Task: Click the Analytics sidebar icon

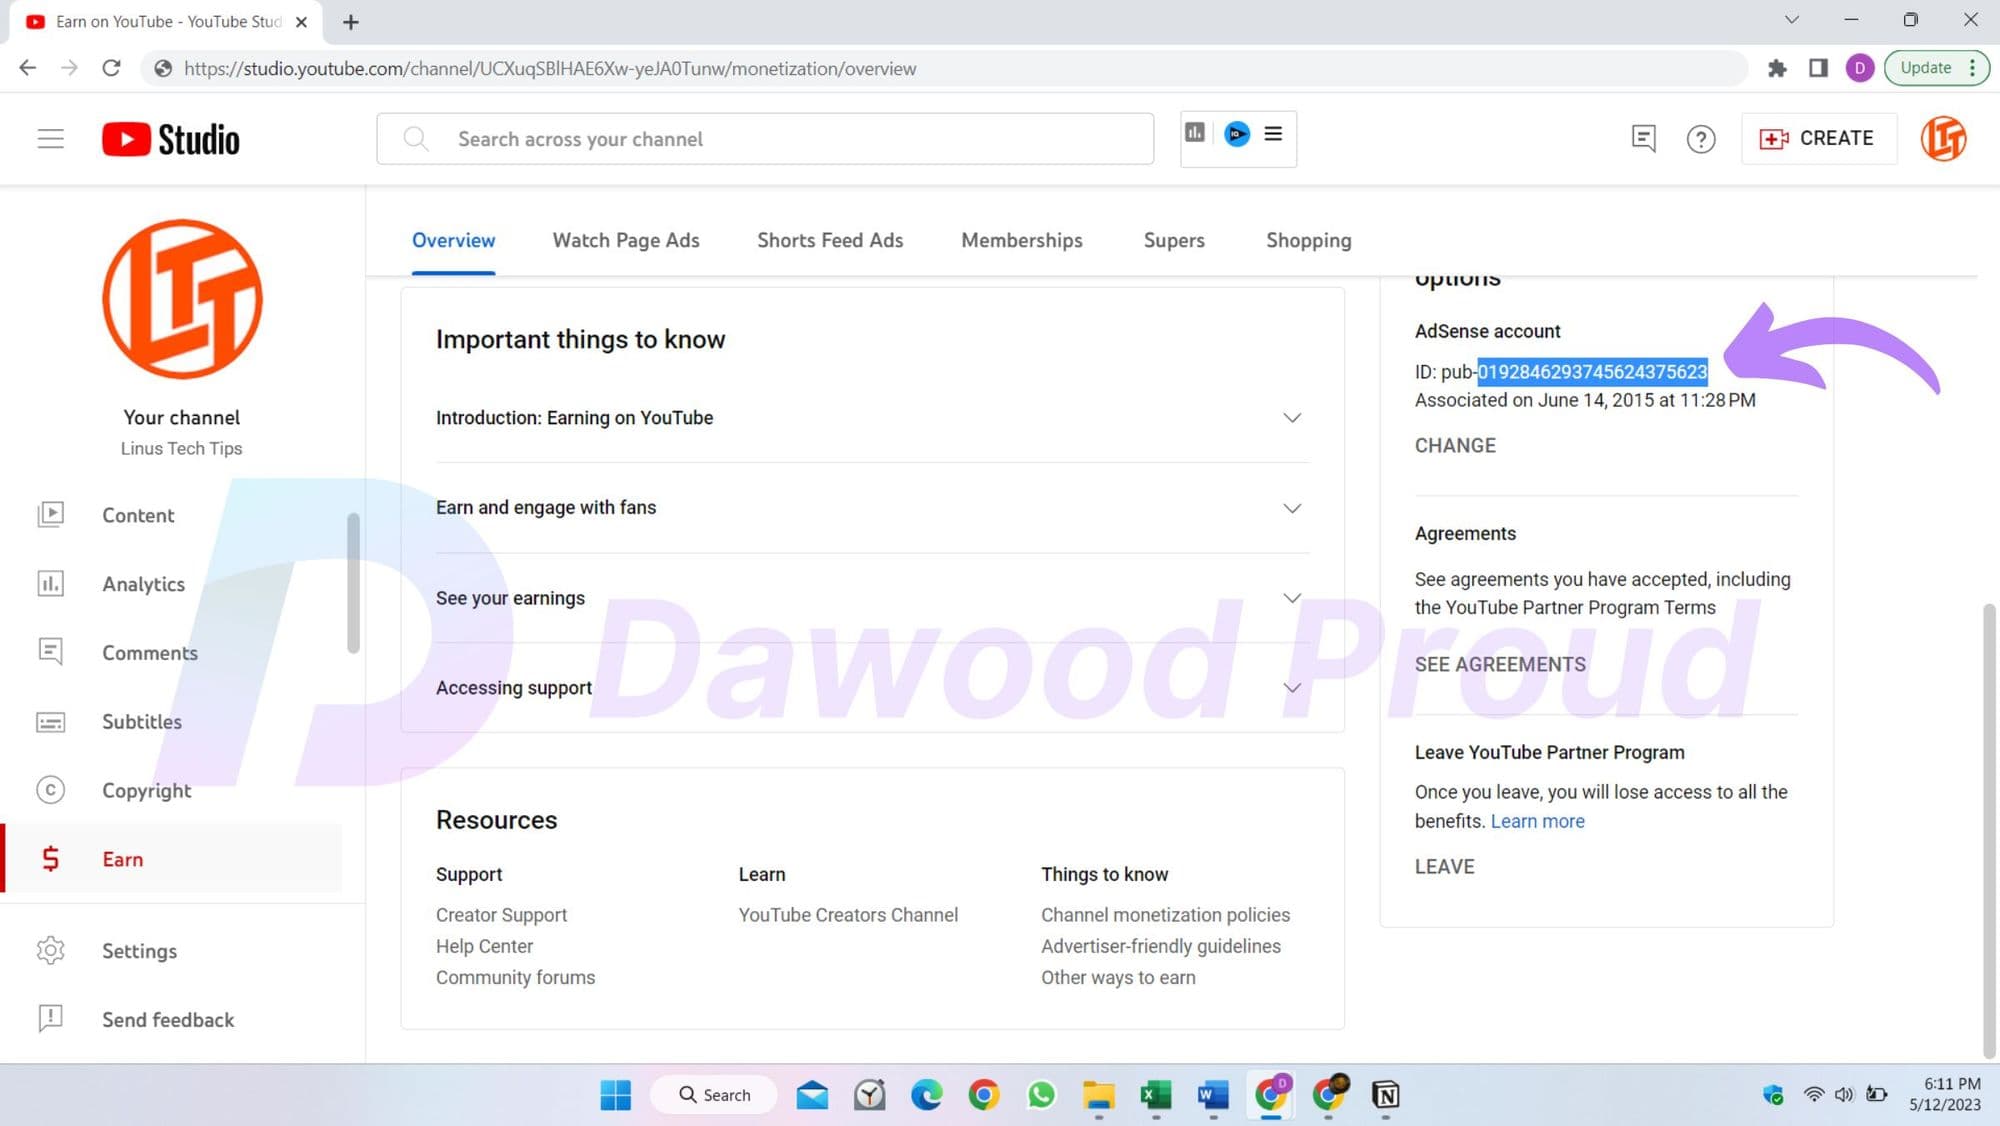Action: (x=50, y=584)
